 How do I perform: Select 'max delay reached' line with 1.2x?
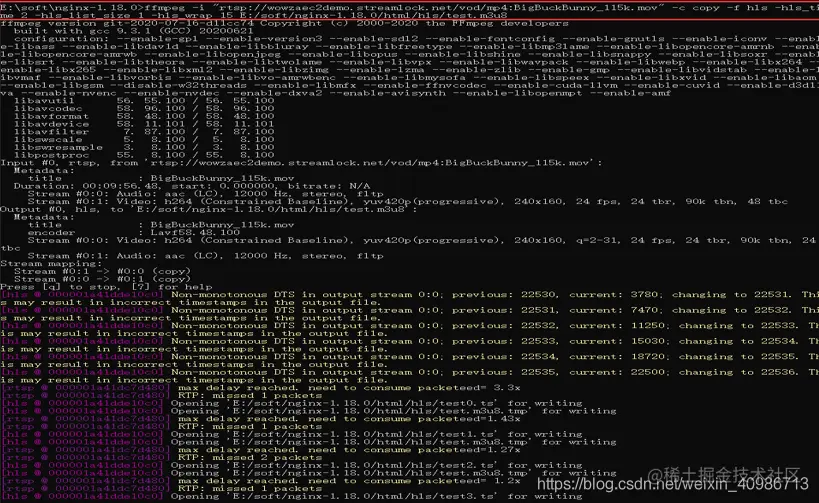coord(261,481)
